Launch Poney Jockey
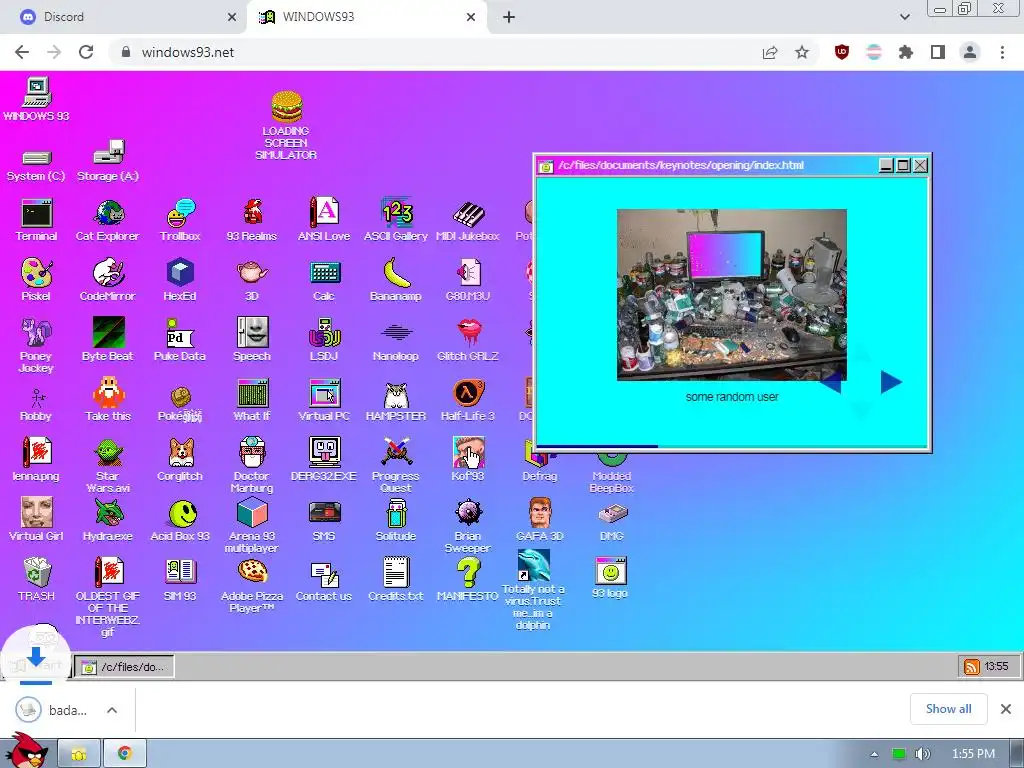1024x768 pixels. (37, 332)
